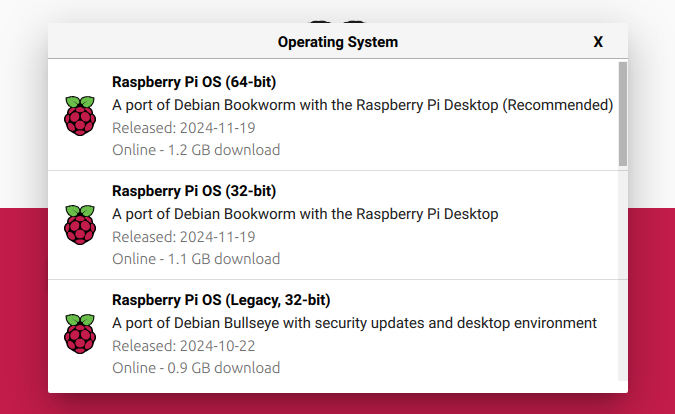Click the red background outside the dialog
675x414 pixels.
pos(24,310)
